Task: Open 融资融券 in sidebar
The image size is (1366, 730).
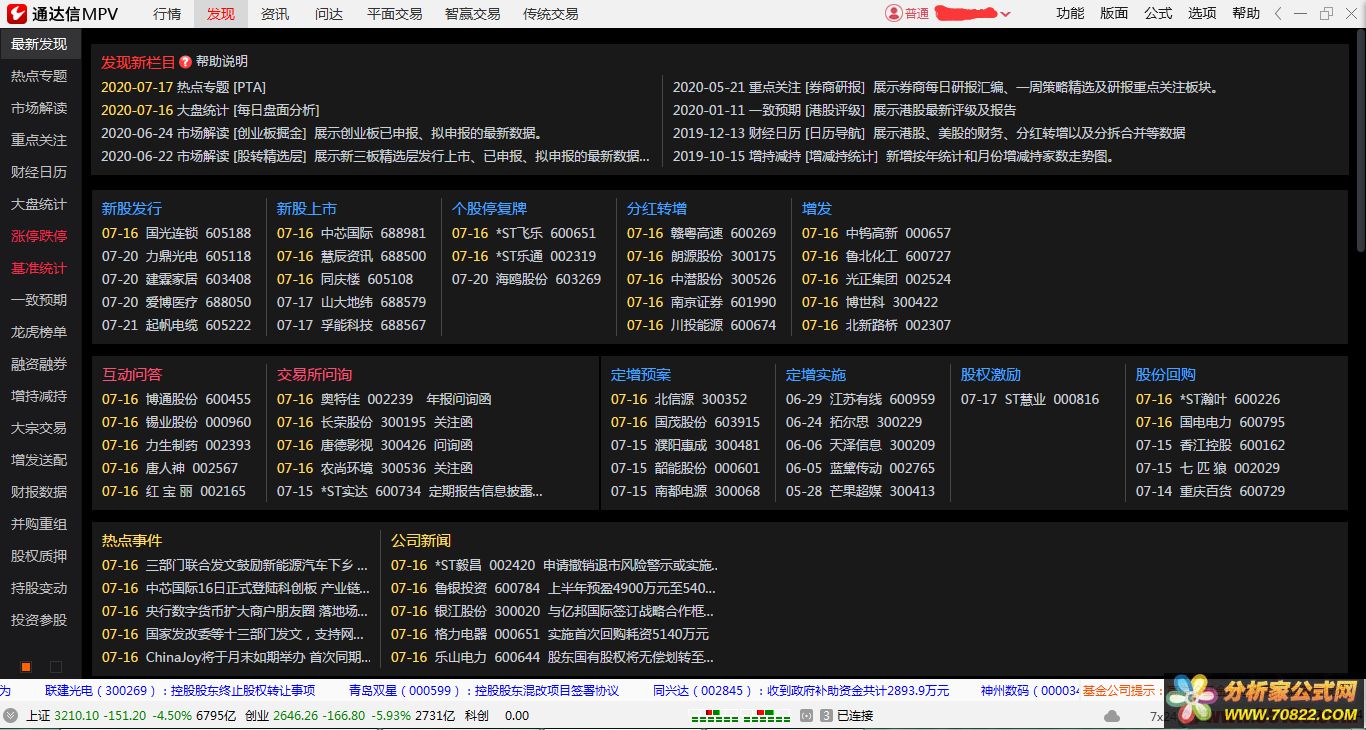Action: click(x=39, y=364)
